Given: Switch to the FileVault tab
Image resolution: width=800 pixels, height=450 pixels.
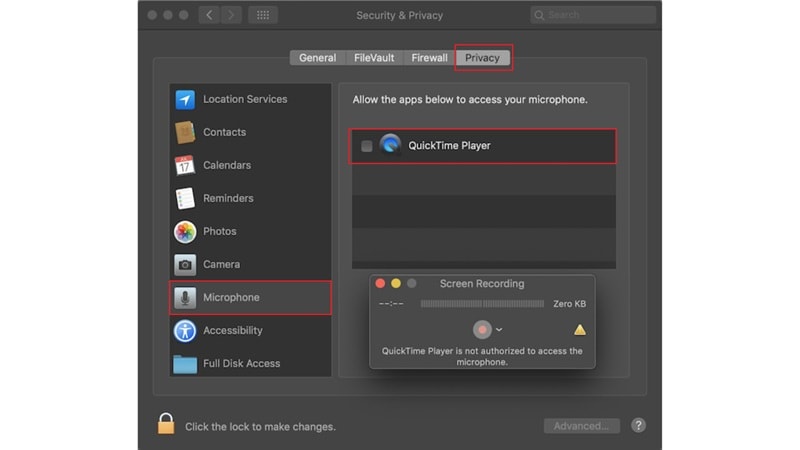Looking at the screenshot, I should click(x=374, y=58).
